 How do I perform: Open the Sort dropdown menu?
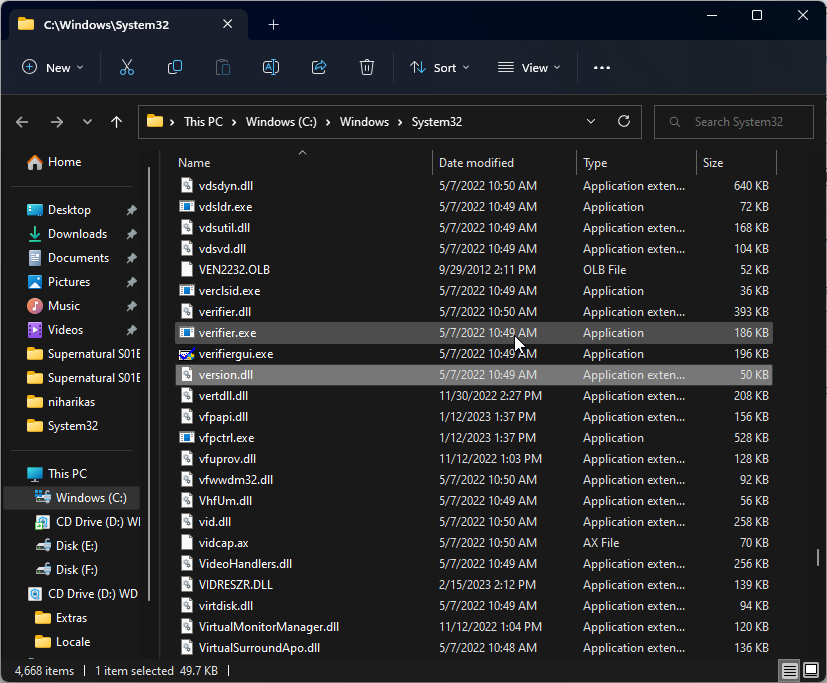pyautogui.click(x=439, y=67)
